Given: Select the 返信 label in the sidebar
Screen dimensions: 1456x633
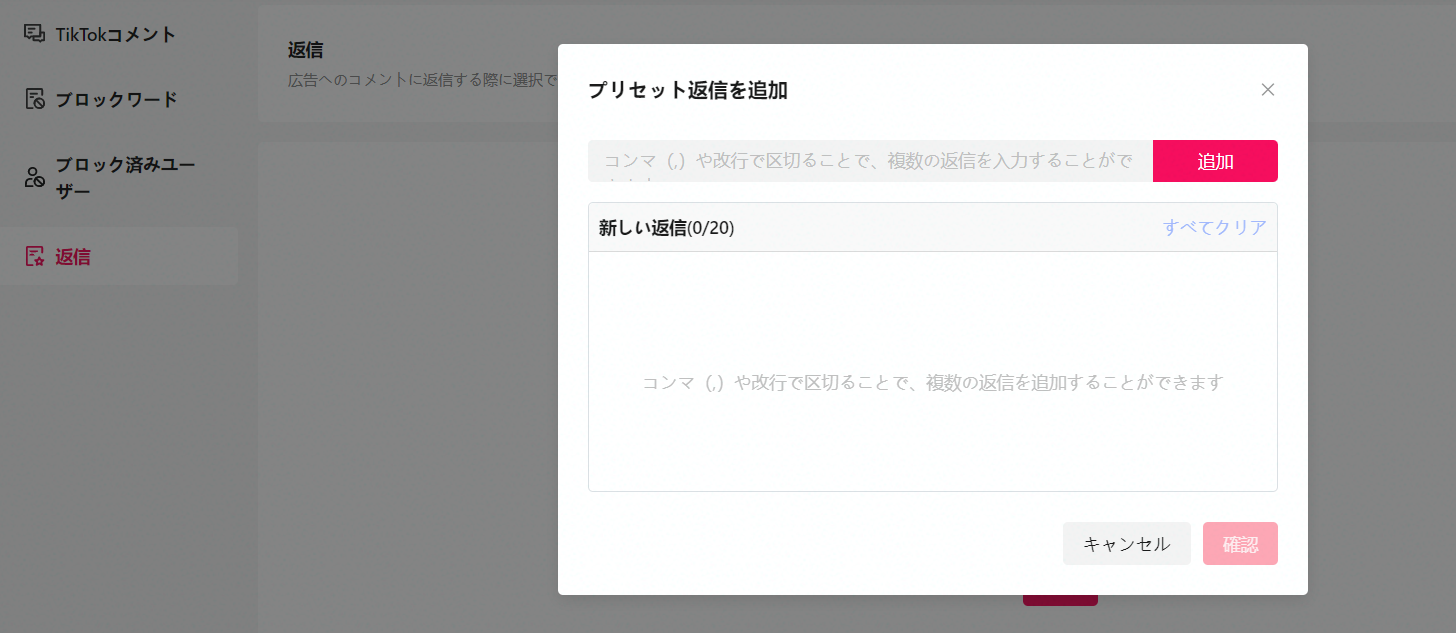Looking at the screenshot, I should [x=73, y=257].
